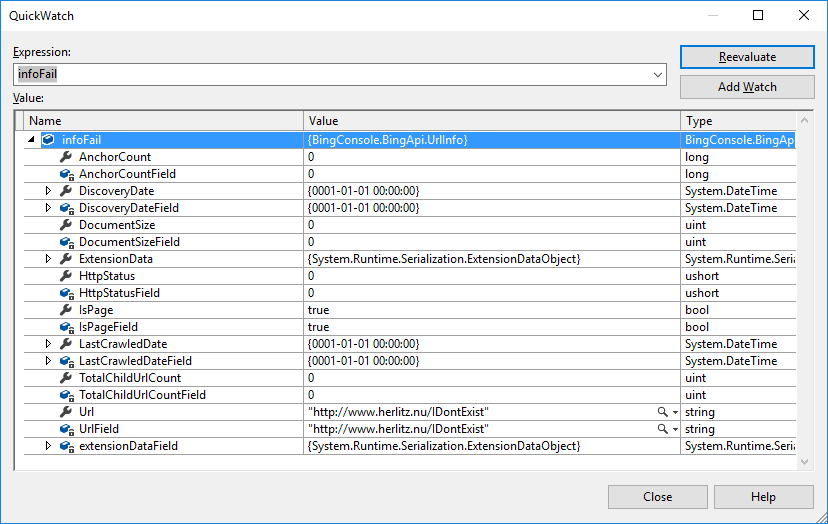Click the Value column header
The width and height of the screenshot is (828, 524).
click(x=491, y=121)
